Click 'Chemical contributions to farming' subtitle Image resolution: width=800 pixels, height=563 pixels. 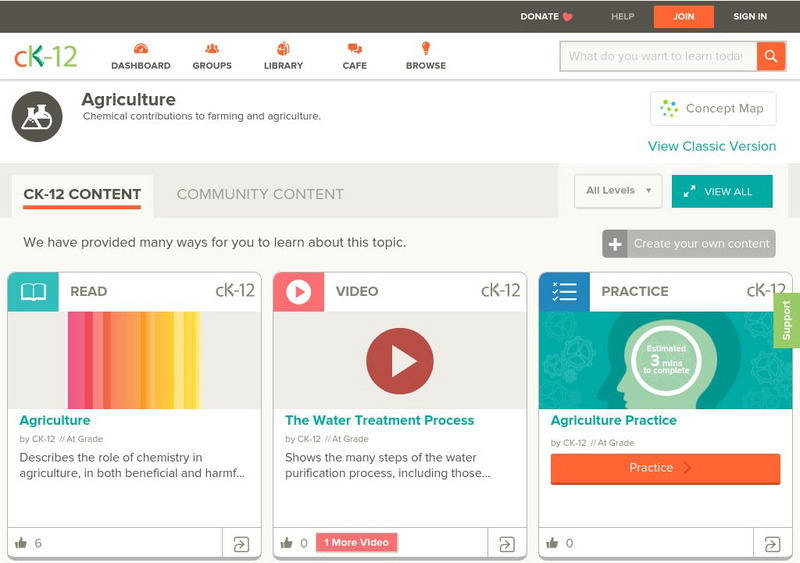coord(202,116)
